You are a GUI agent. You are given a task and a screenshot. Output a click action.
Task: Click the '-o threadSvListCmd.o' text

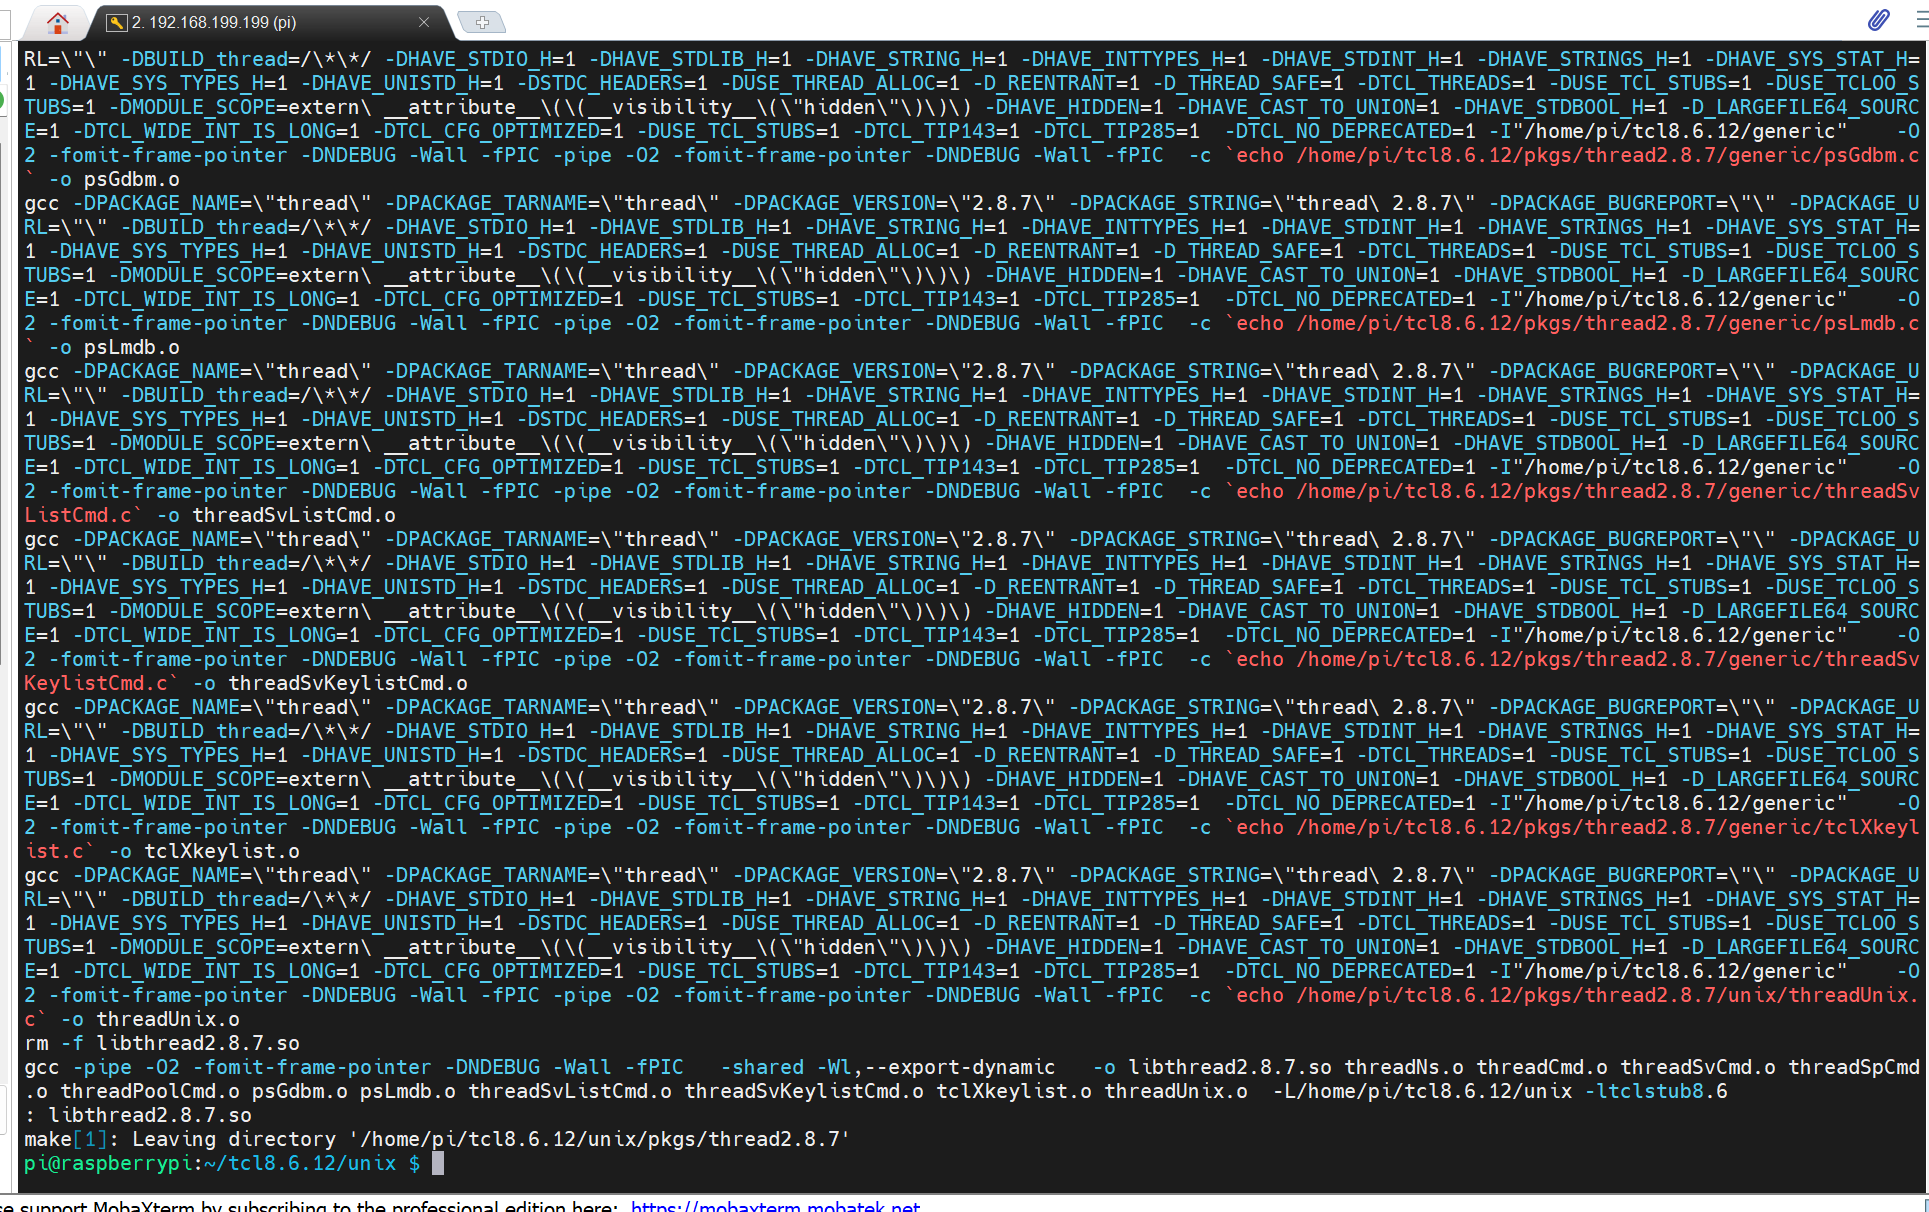click(276, 515)
